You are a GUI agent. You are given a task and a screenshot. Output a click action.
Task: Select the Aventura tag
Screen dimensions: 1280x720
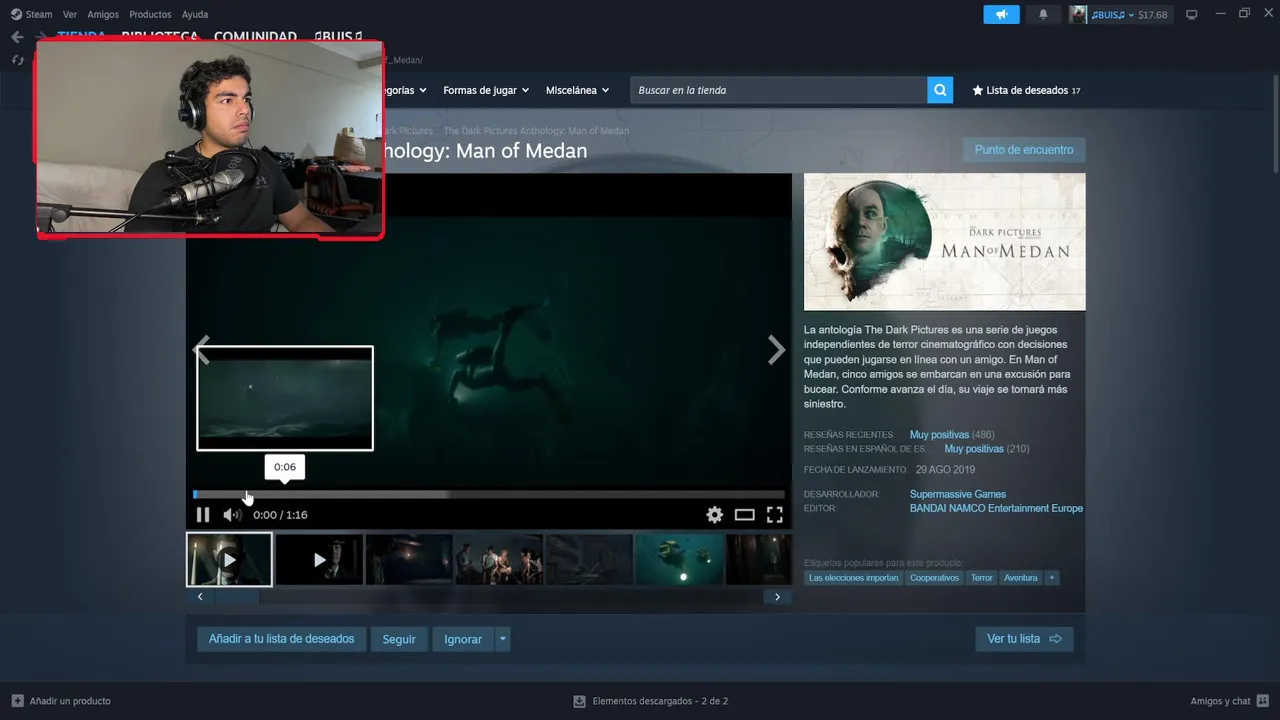[1021, 578]
